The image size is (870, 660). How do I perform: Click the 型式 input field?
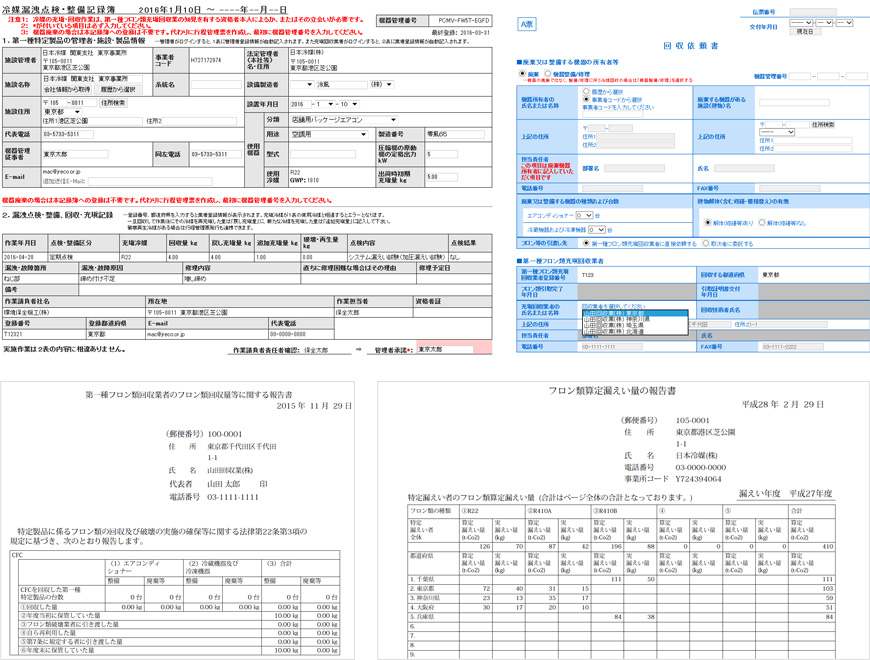322,154
